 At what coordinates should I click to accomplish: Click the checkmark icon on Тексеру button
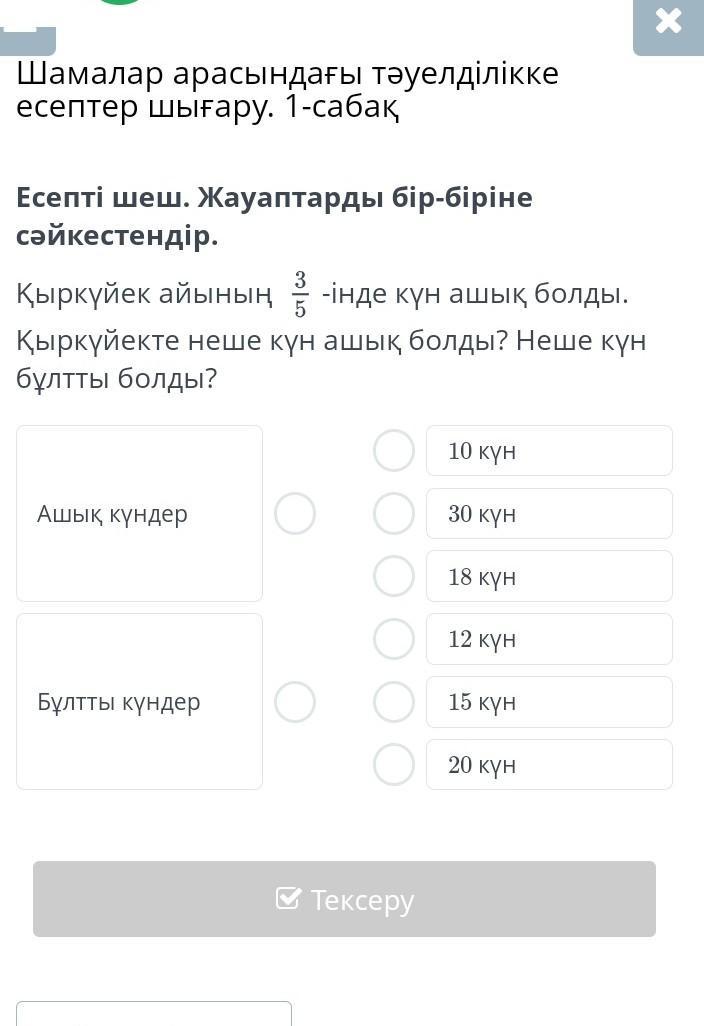coord(288,898)
